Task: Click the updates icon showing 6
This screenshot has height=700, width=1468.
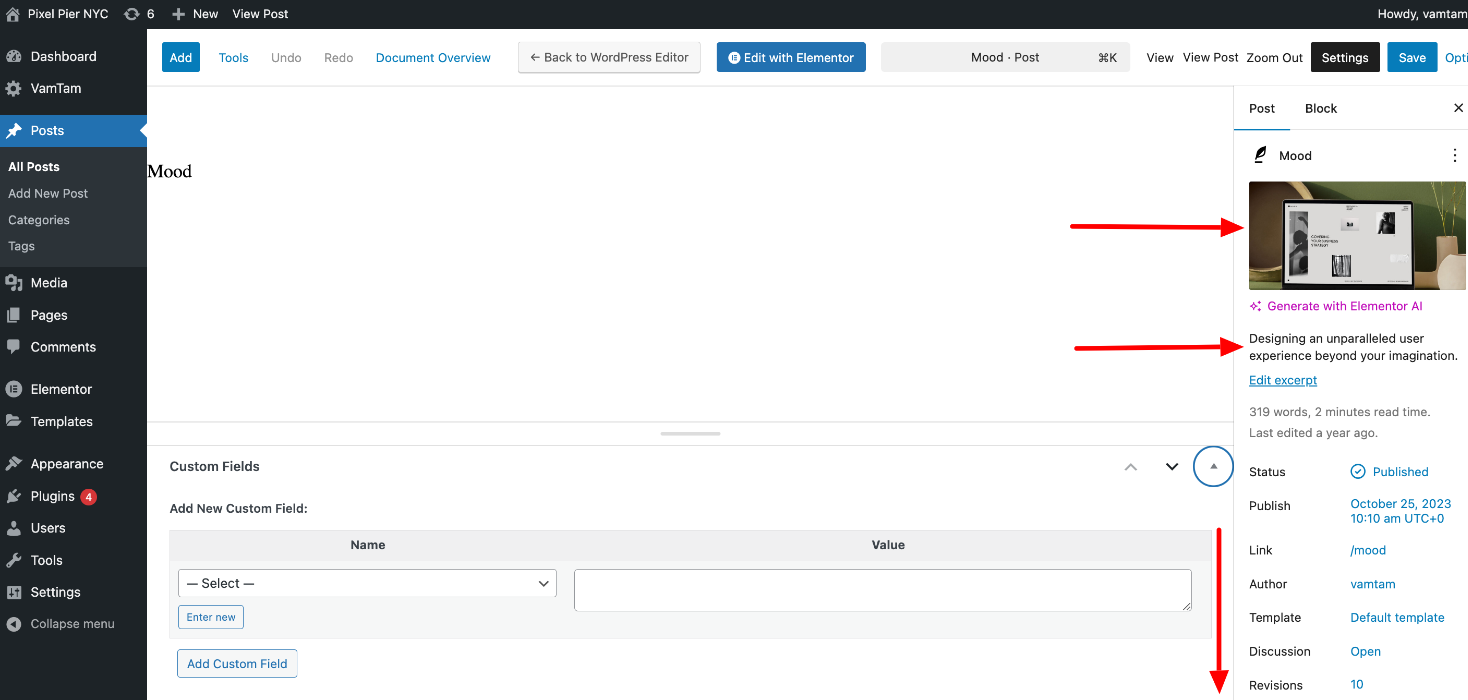Action: (x=132, y=14)
